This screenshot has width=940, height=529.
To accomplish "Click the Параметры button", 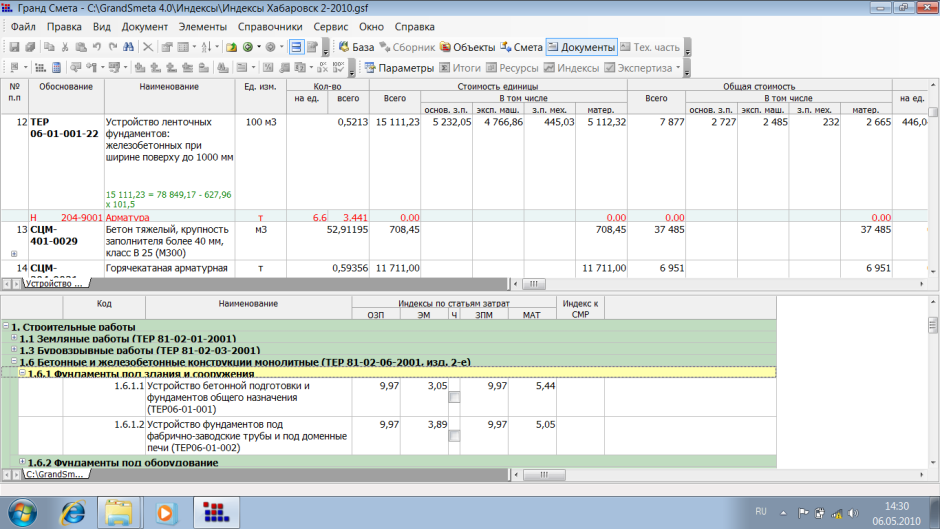I will (x=399, y=68).
